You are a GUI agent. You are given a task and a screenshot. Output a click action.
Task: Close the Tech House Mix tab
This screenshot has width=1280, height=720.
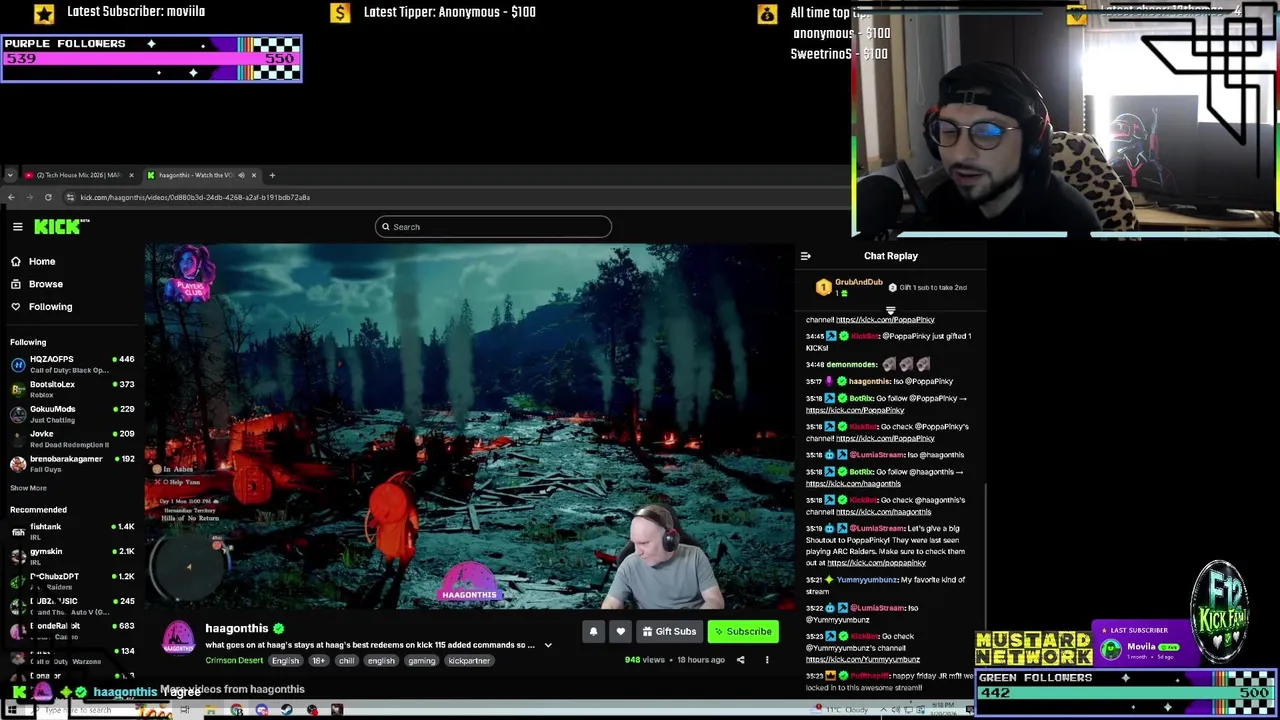pos(131,175)
